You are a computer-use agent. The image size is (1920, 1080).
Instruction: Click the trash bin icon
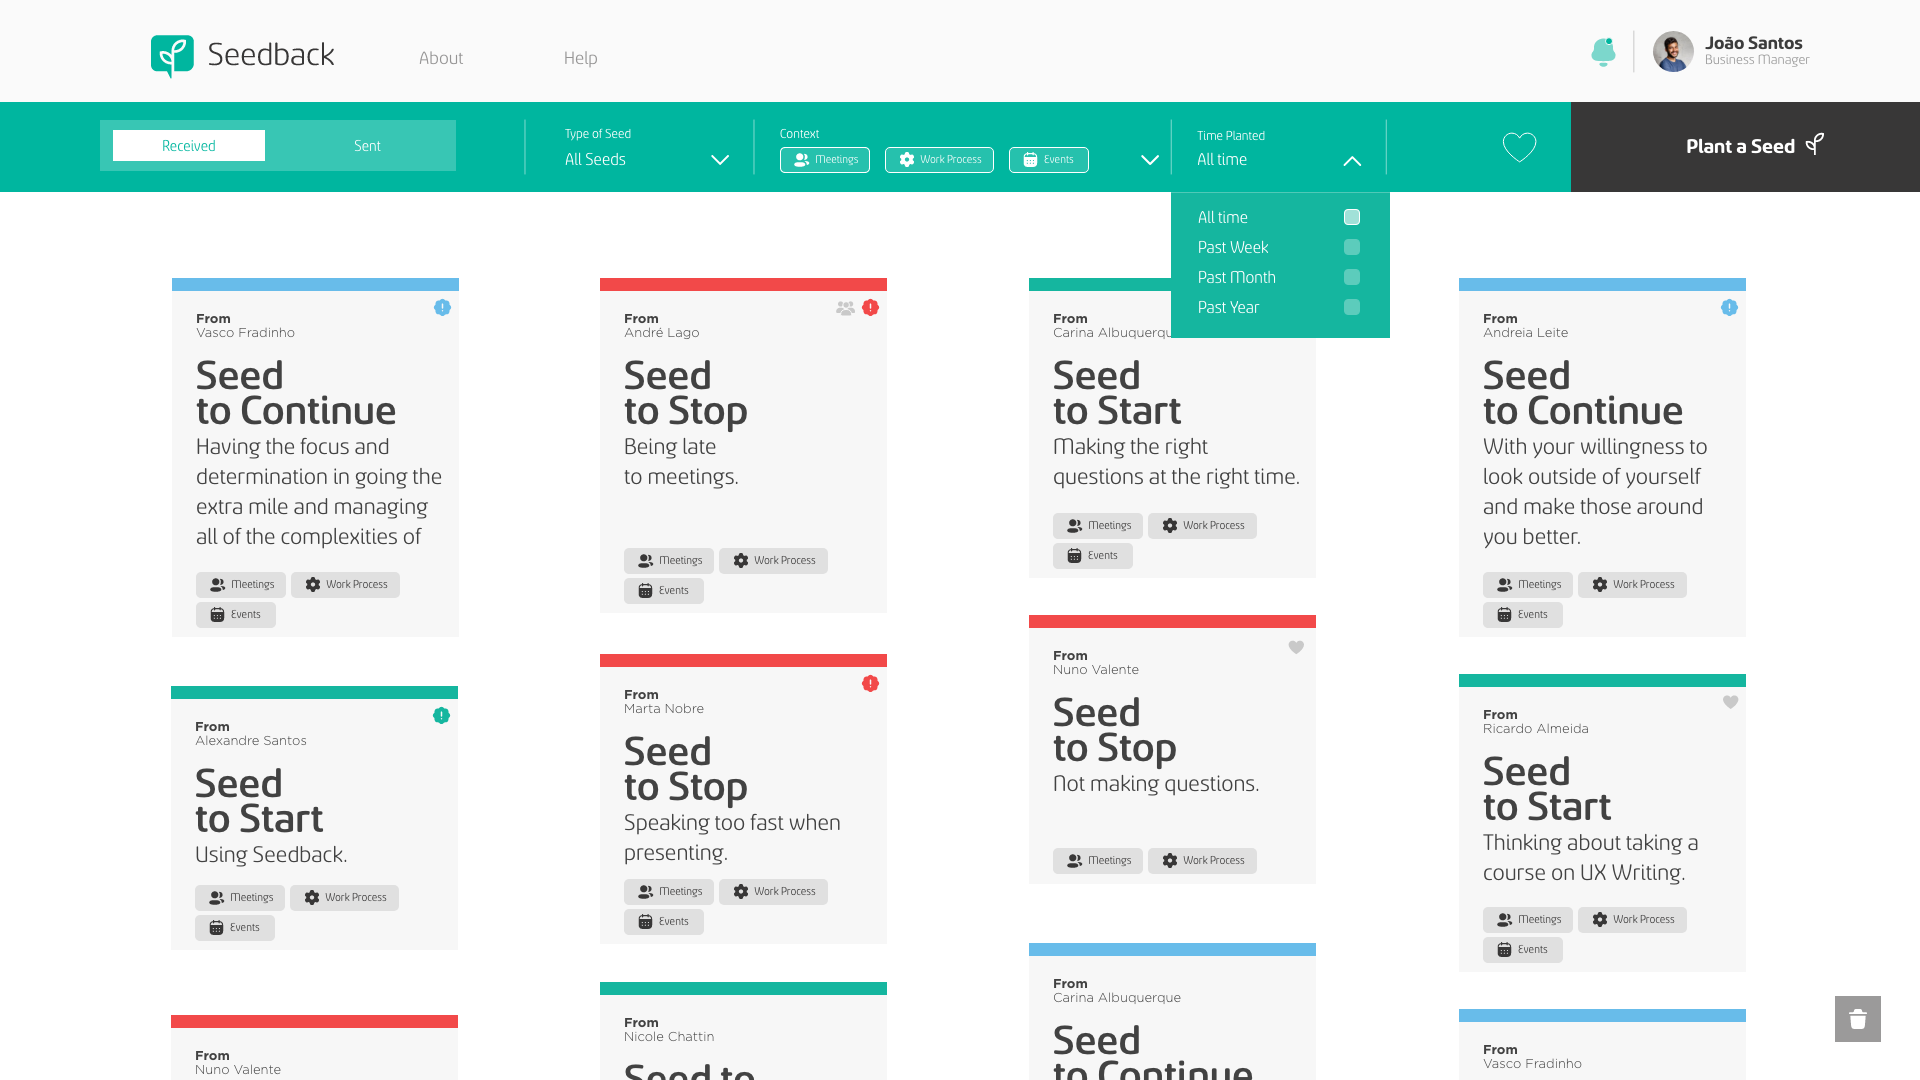[x=1857, y=1019]
